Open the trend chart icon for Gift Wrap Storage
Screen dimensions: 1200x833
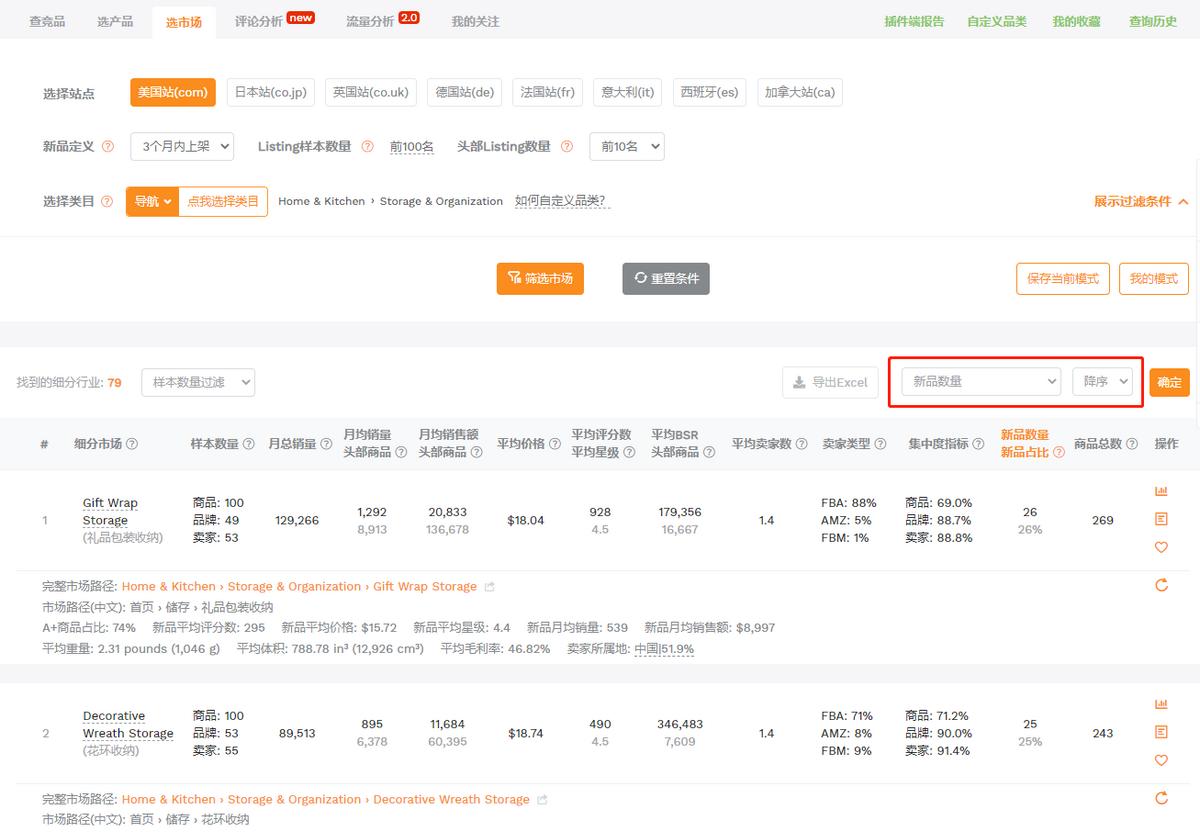tap(1161, 491)
